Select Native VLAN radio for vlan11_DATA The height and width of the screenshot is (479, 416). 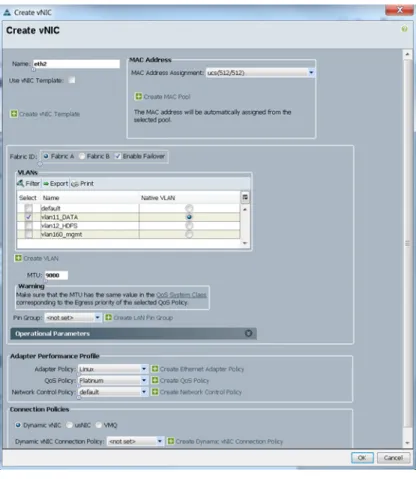[x=189, y=217]
